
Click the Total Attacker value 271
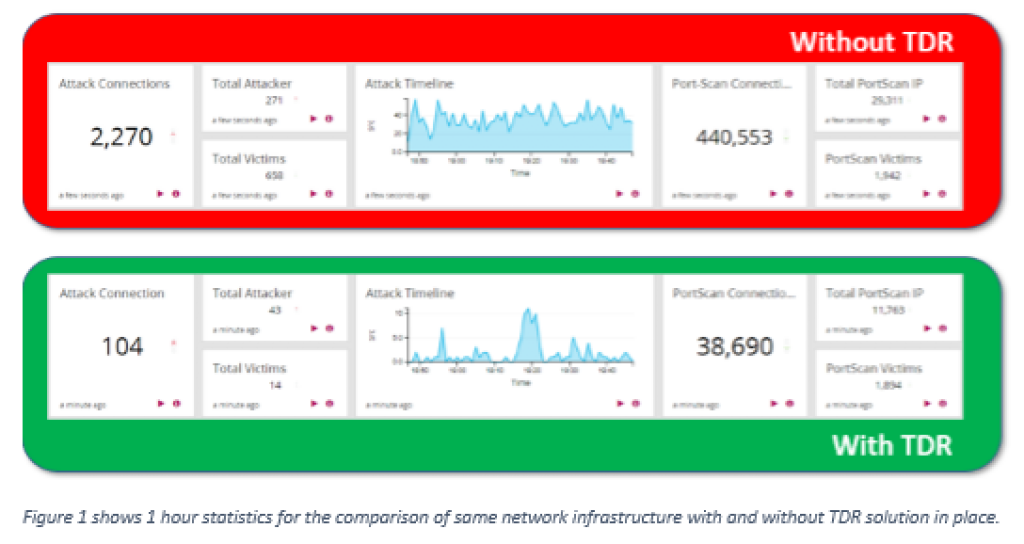[274, 101]
